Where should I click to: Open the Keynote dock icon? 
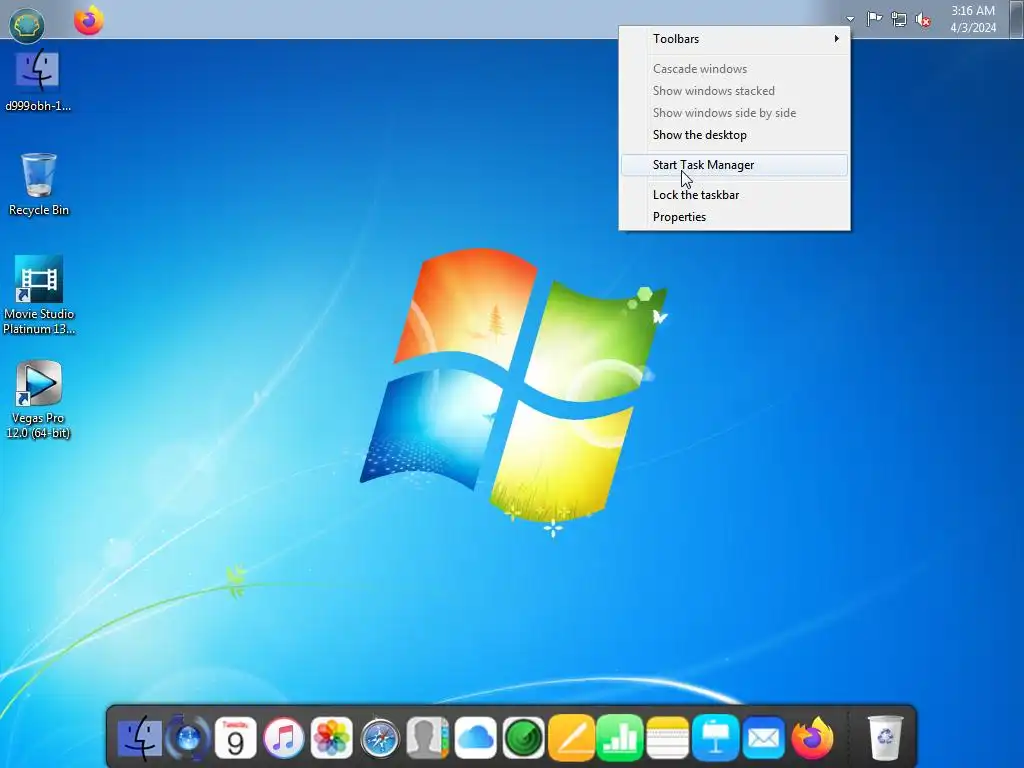click(x=716, y=739)
